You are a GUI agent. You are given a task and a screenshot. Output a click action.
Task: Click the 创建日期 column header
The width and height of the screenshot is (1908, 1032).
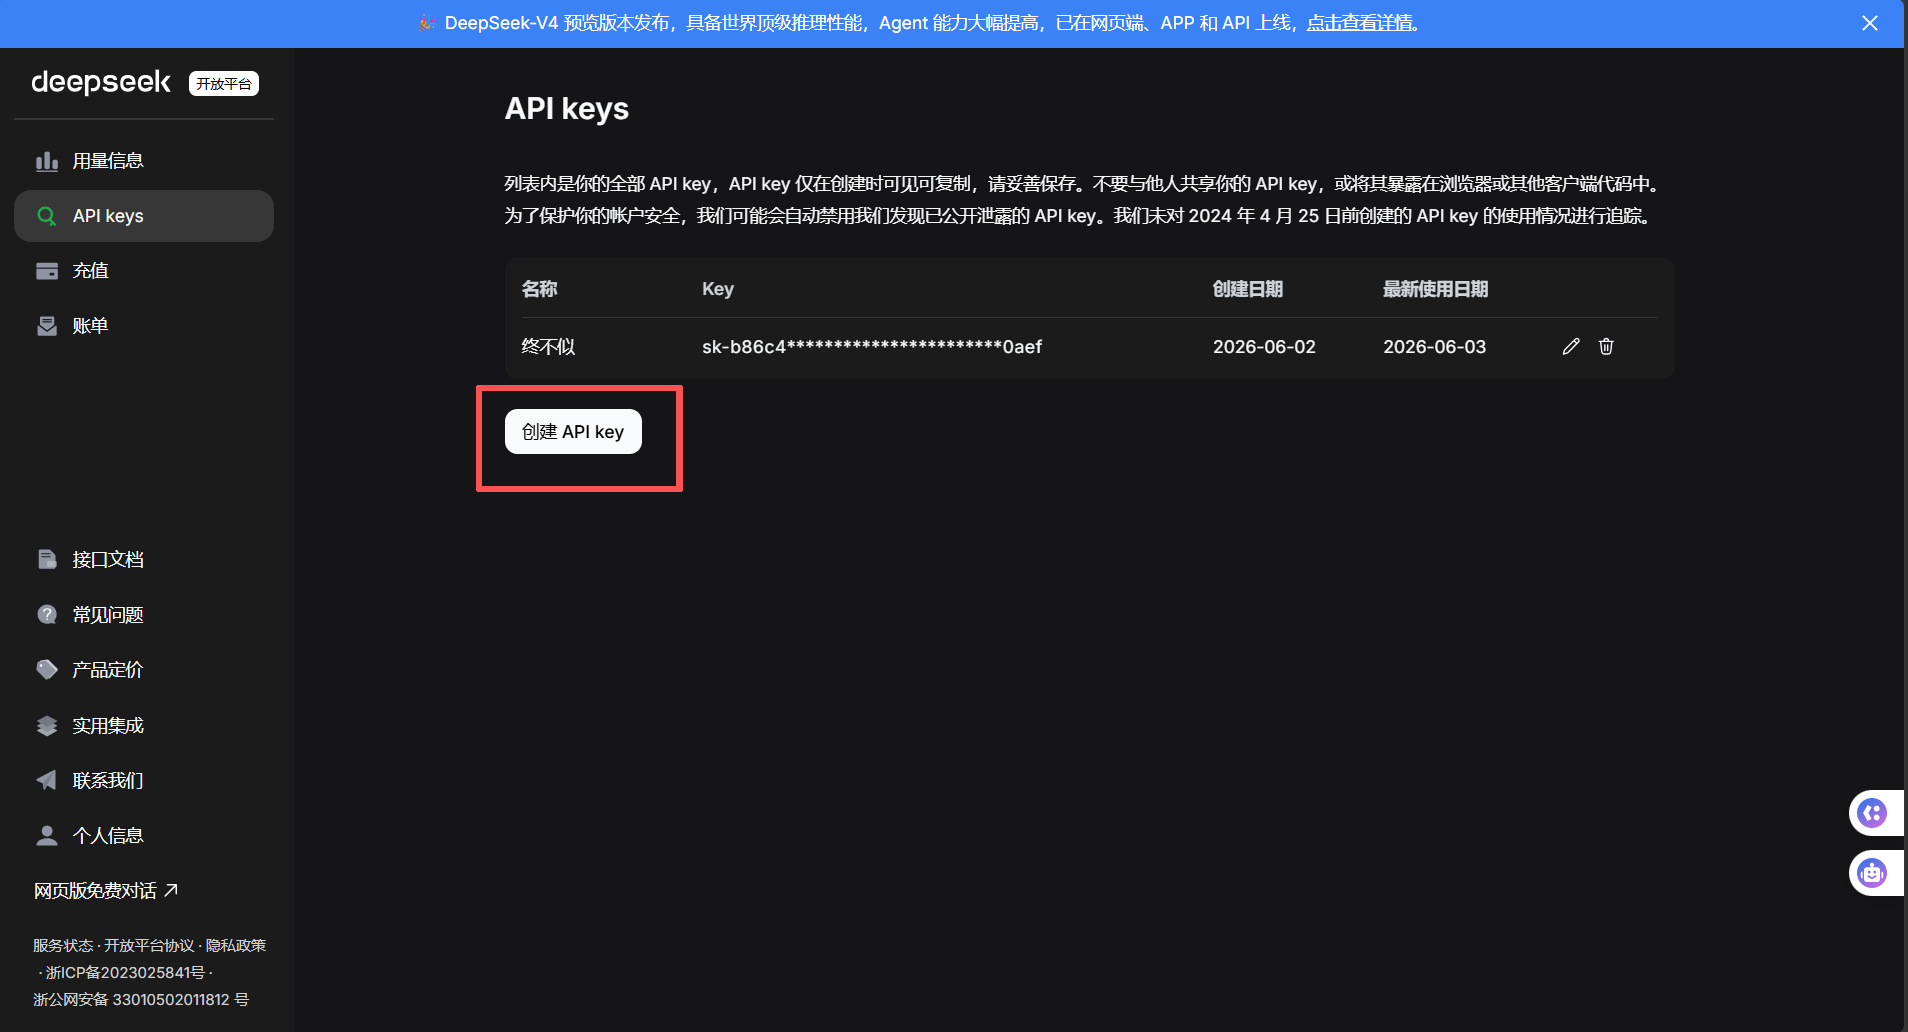1247,289
